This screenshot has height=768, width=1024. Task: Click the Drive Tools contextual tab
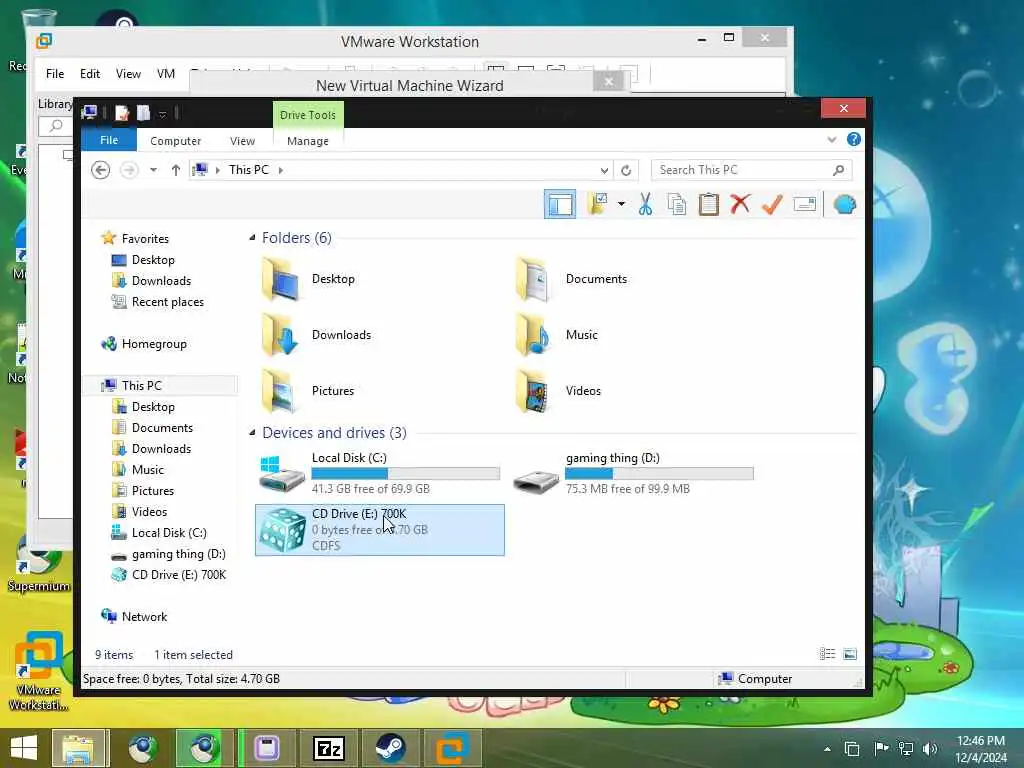(x=308, y=115)
